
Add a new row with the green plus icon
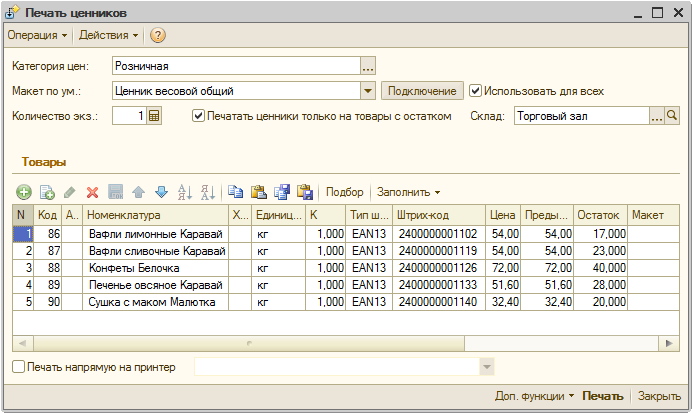24,192
